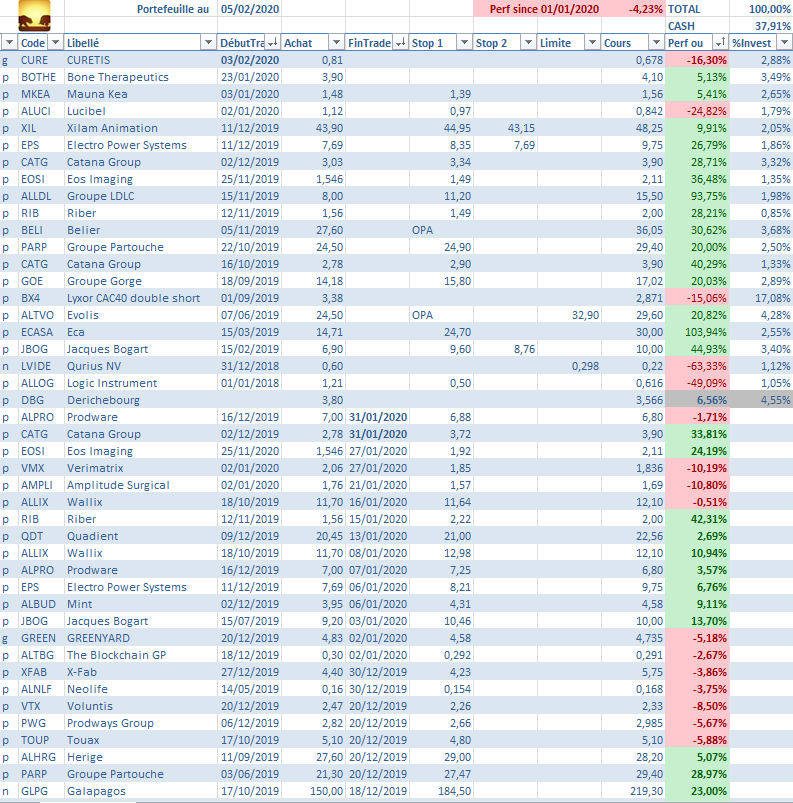Select the DBG 4,55% invest cell
The image size is (793, 803).
coord(761,399)
